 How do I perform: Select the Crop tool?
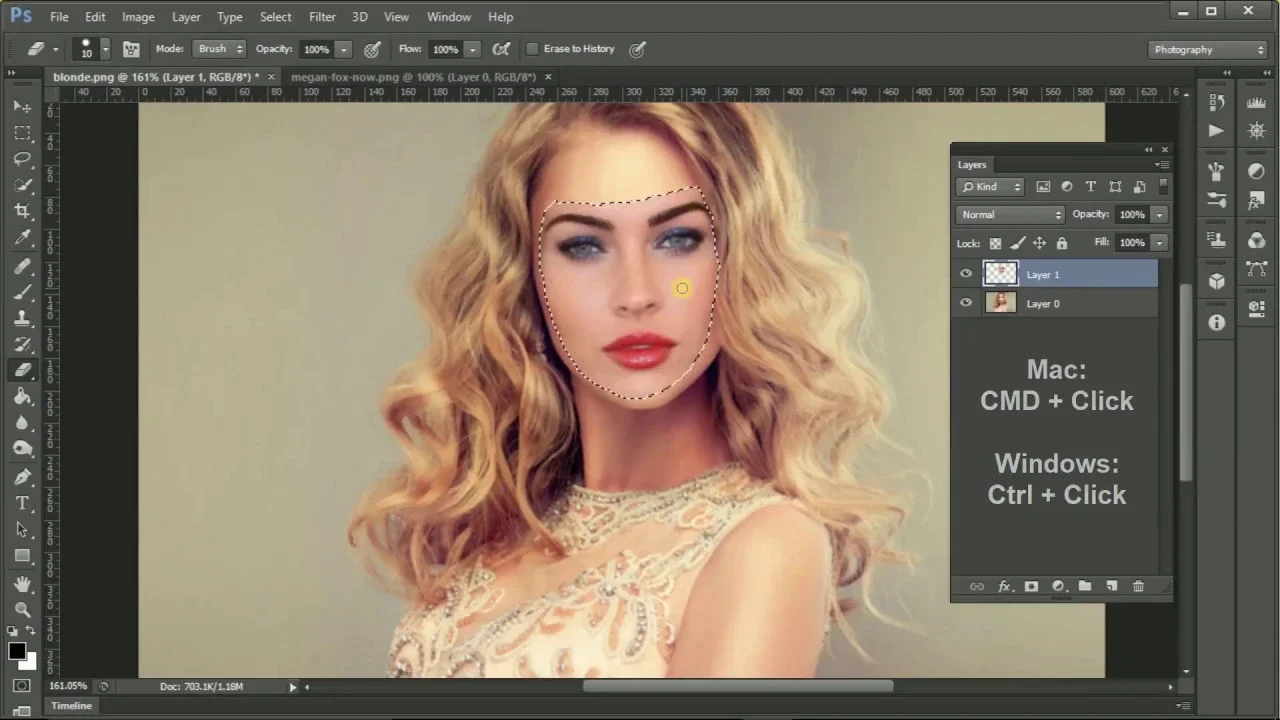[x=22, y=211]
